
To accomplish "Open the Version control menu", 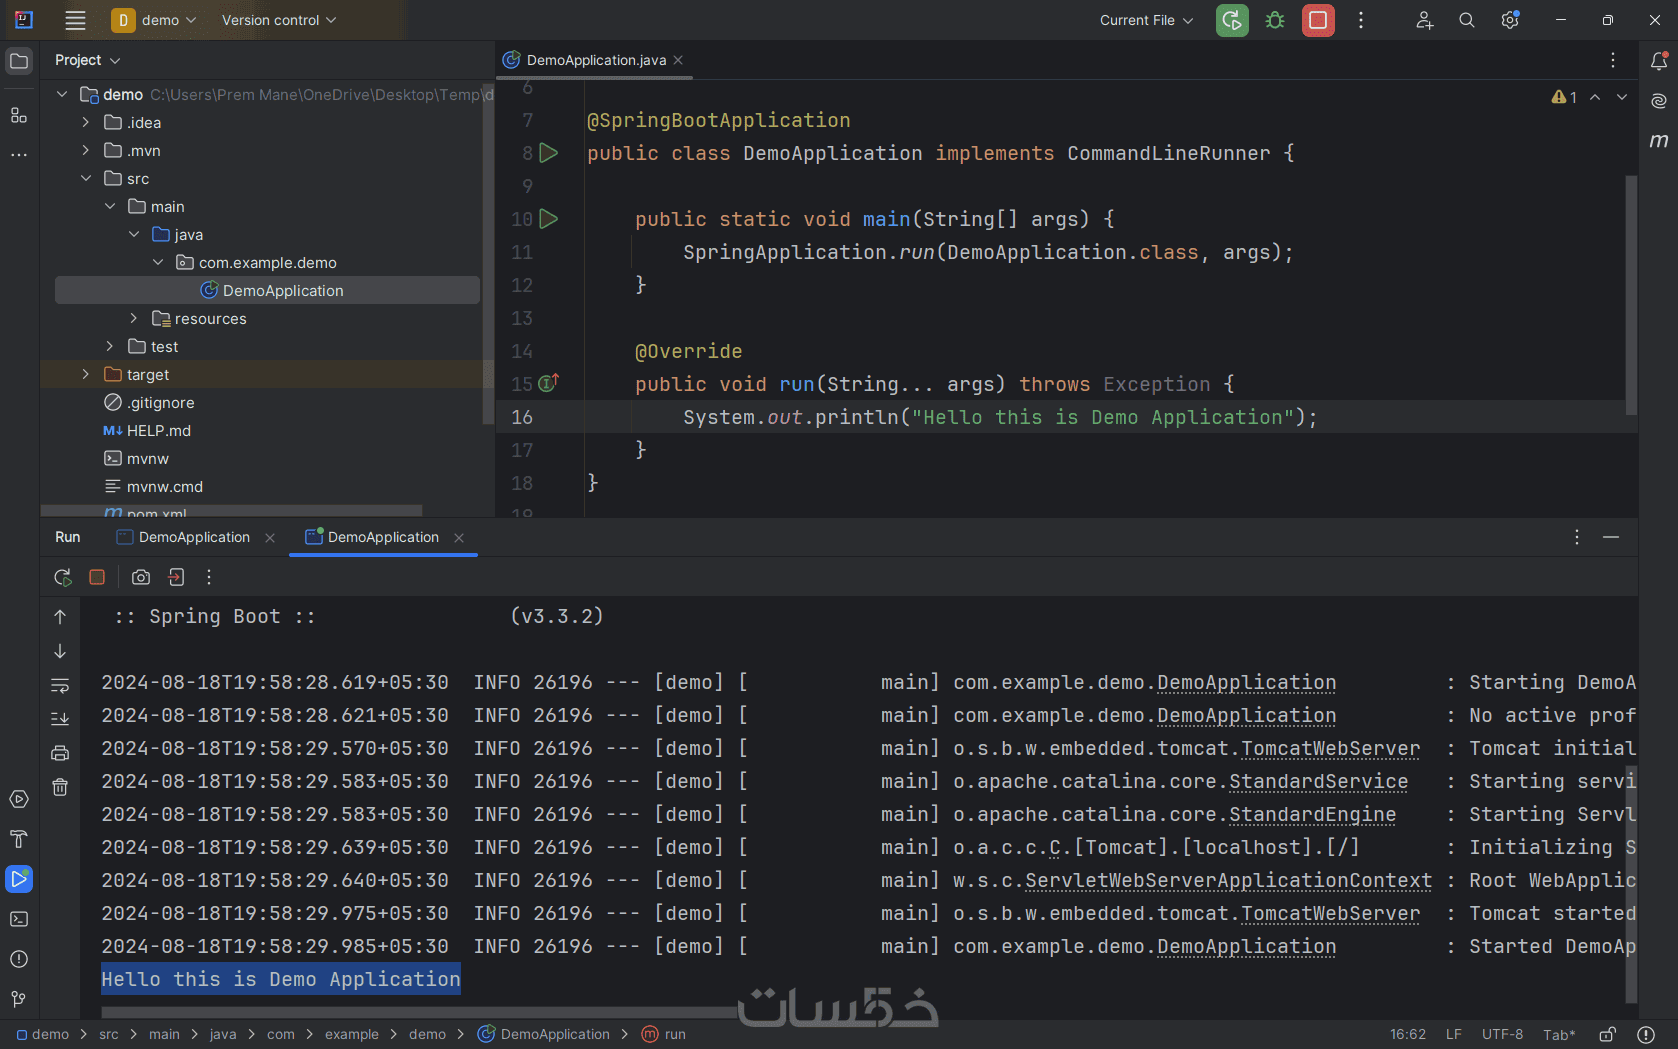I will click(278, 20).
